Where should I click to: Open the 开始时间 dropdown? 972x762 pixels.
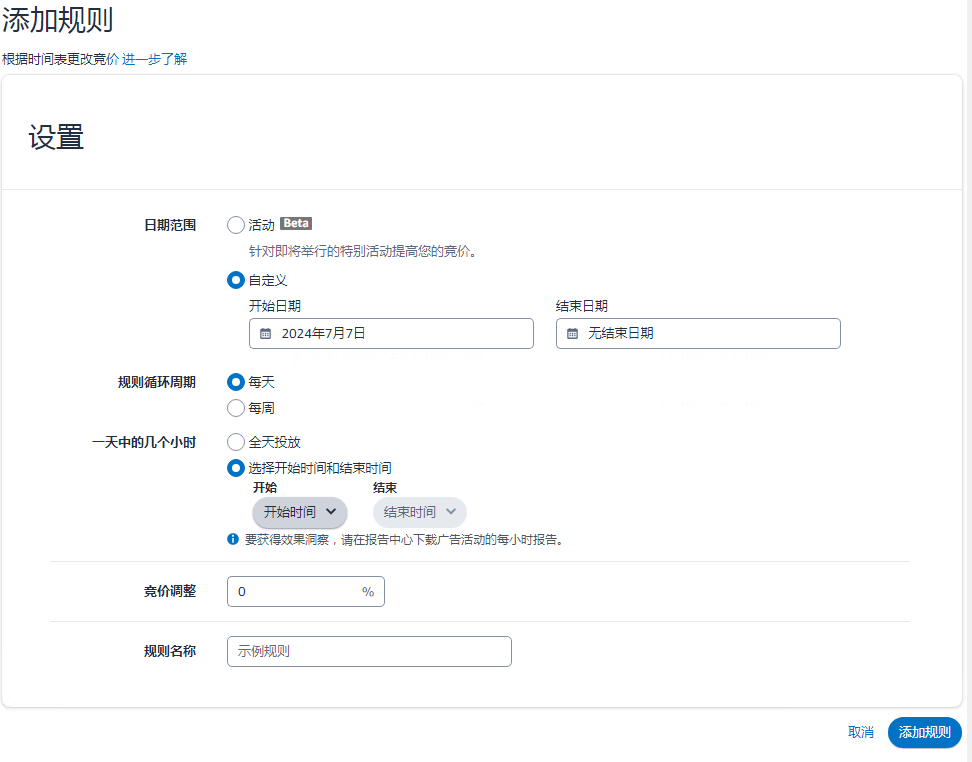point(299,511)
